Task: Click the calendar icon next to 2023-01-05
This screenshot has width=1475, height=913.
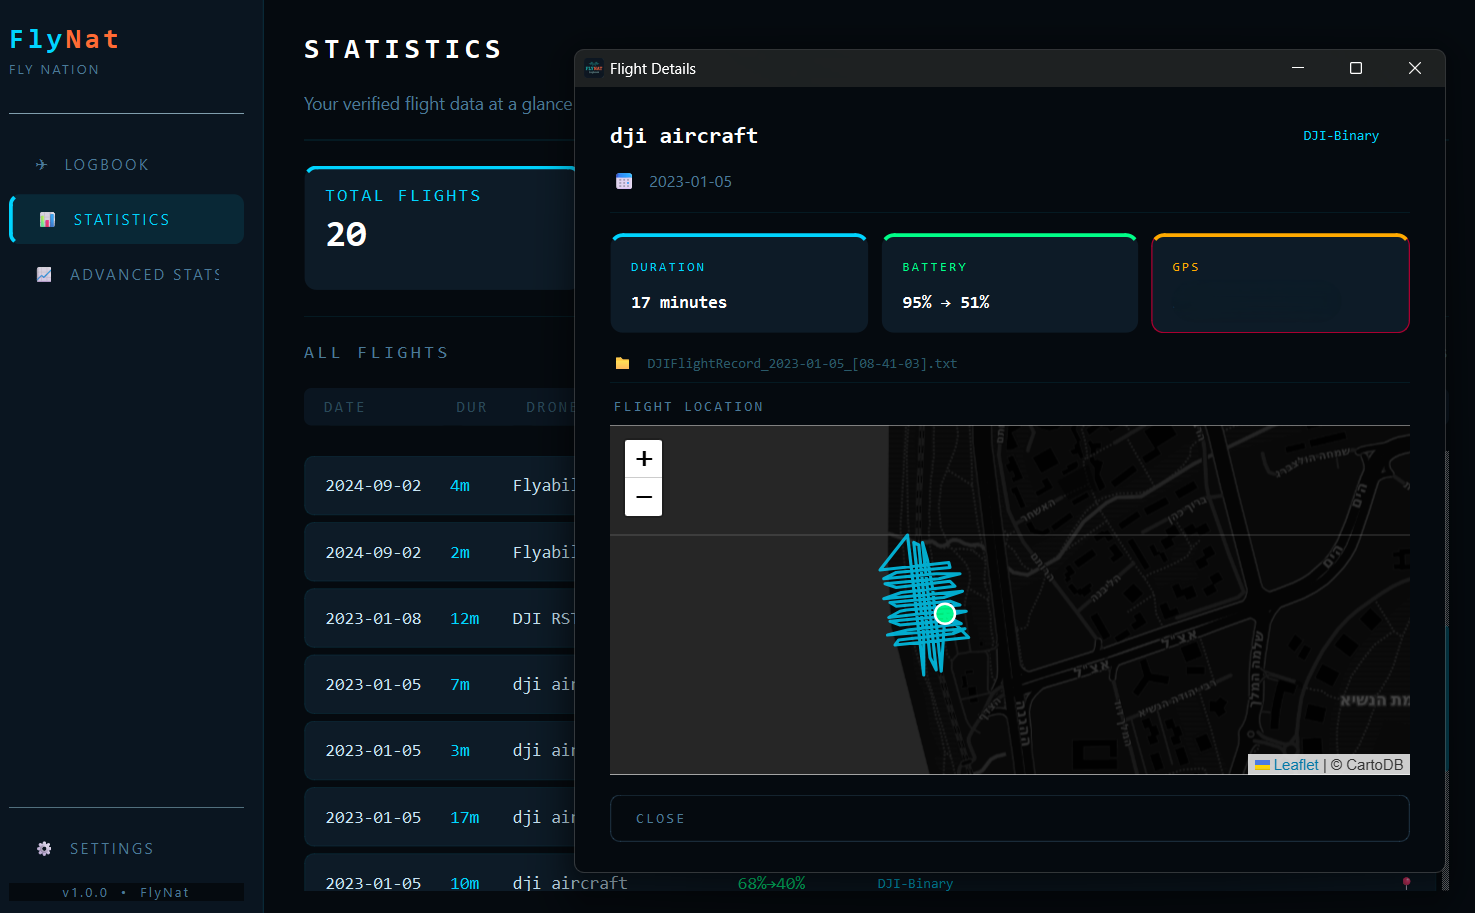Action: point(624,181)
